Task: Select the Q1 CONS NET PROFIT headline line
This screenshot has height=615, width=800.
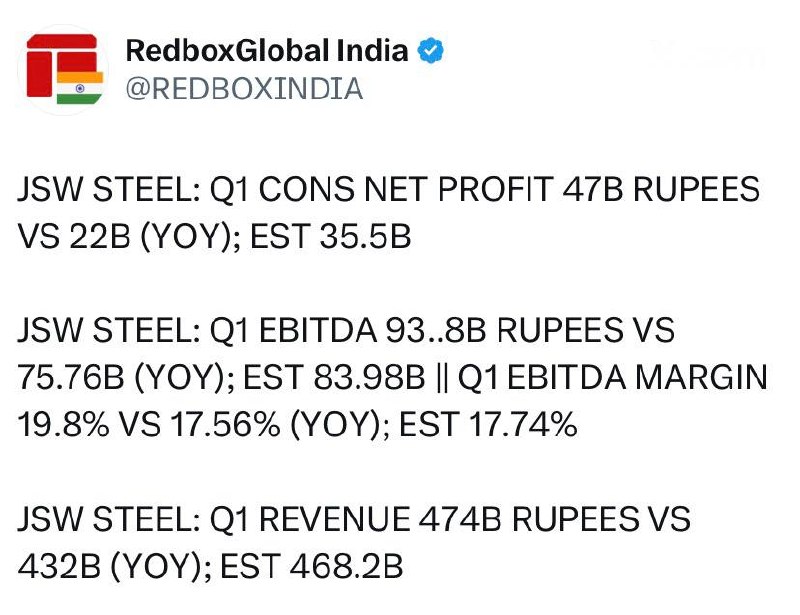Action: 388,189
